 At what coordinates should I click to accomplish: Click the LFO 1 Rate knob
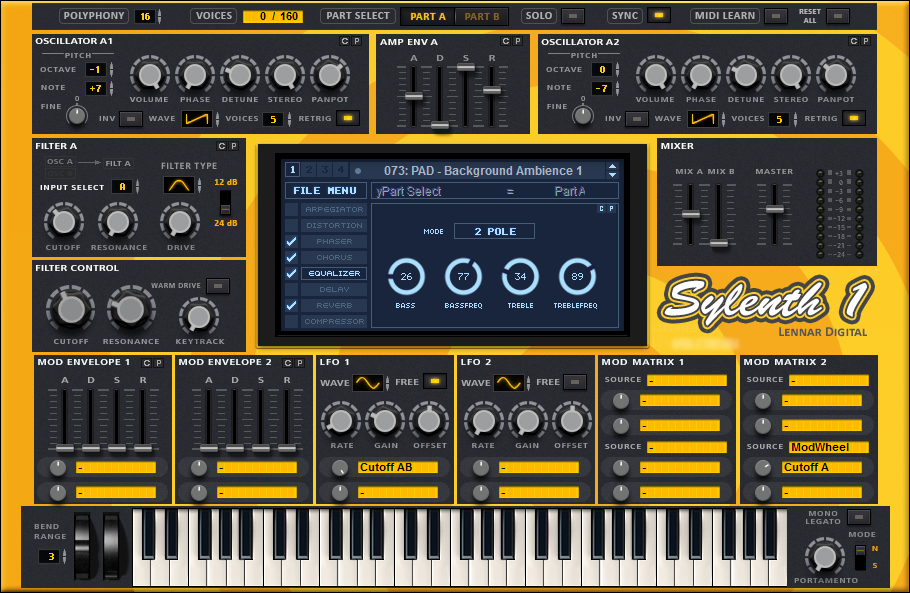click(341, 422)
